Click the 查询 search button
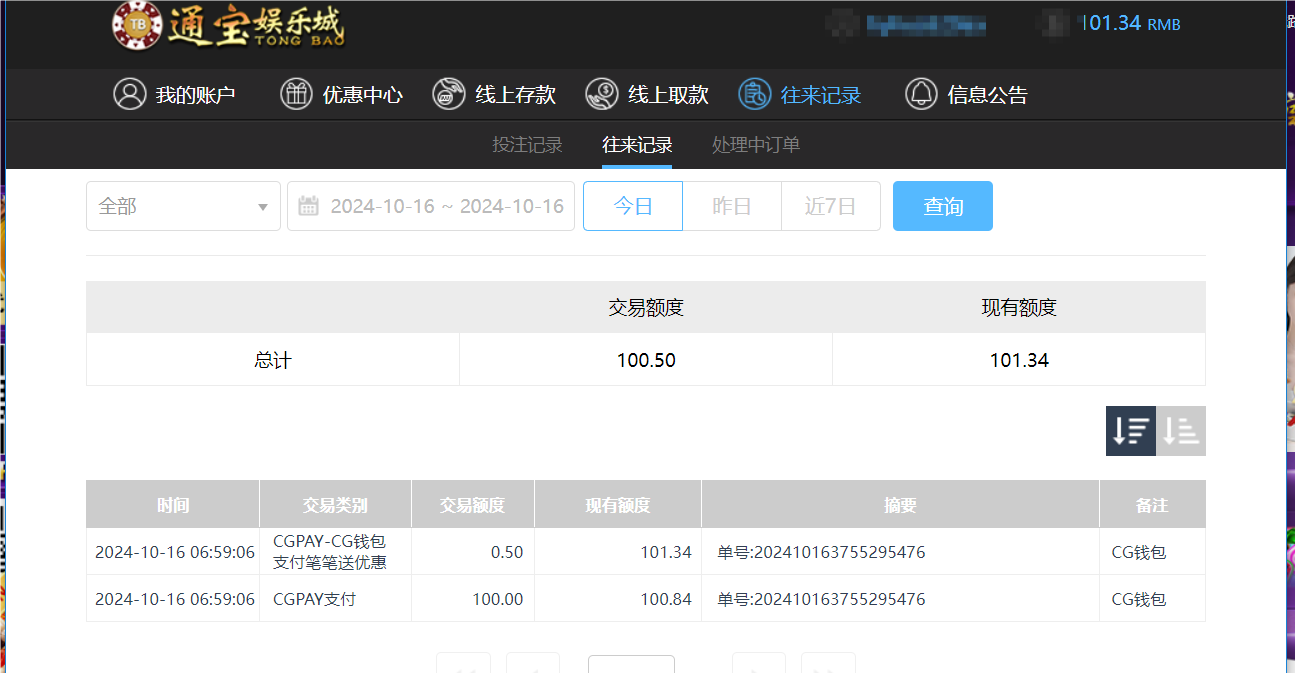 (x=942, y=206)
